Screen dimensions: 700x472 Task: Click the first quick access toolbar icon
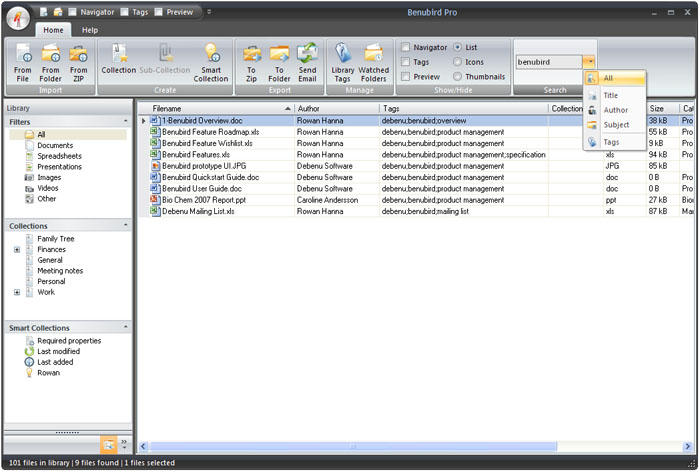[43, 12]
